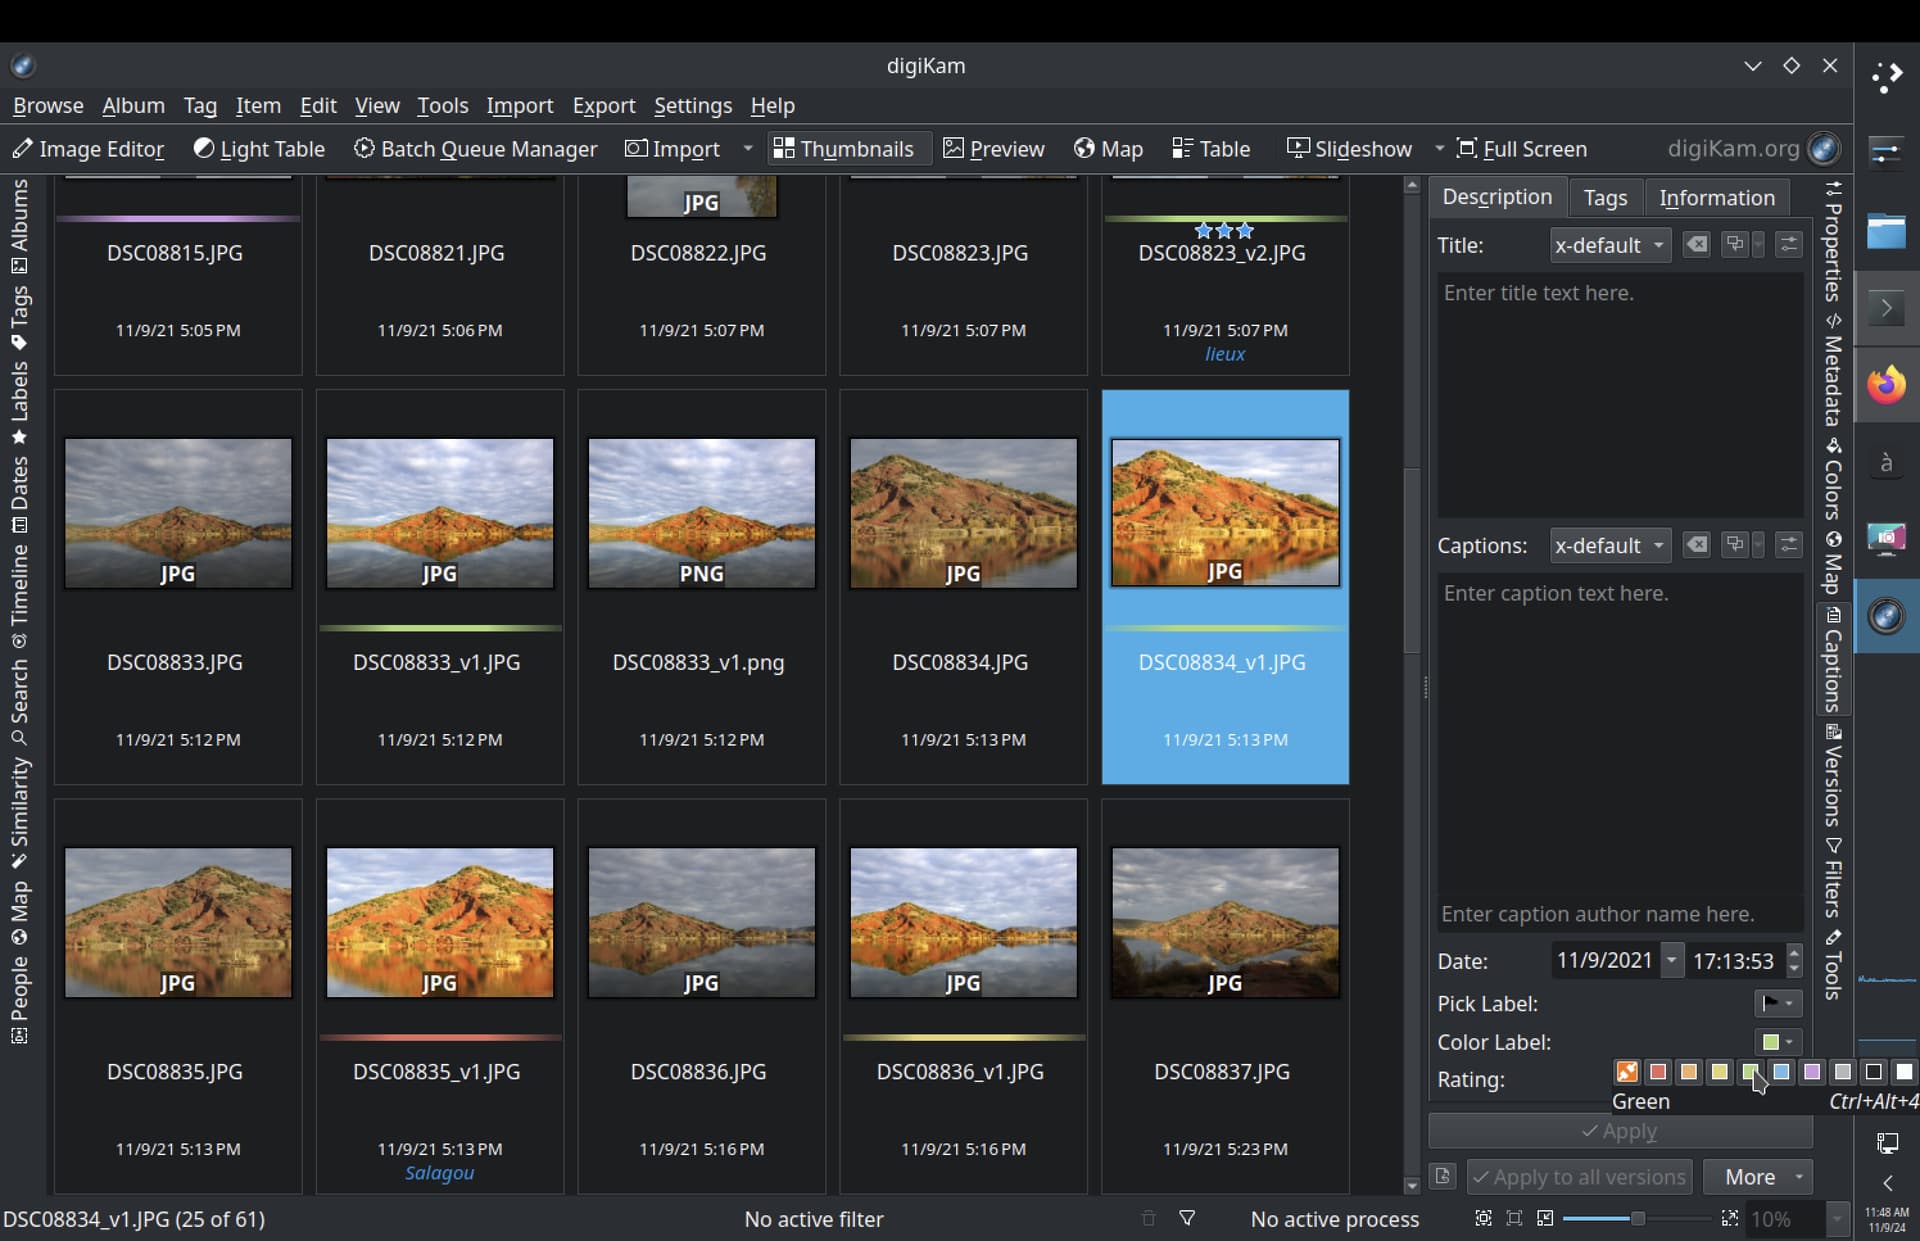This screenshot has width=1920, height=1241.
Task: Open Captions translation settings icon
Action: pos(1789,544)
